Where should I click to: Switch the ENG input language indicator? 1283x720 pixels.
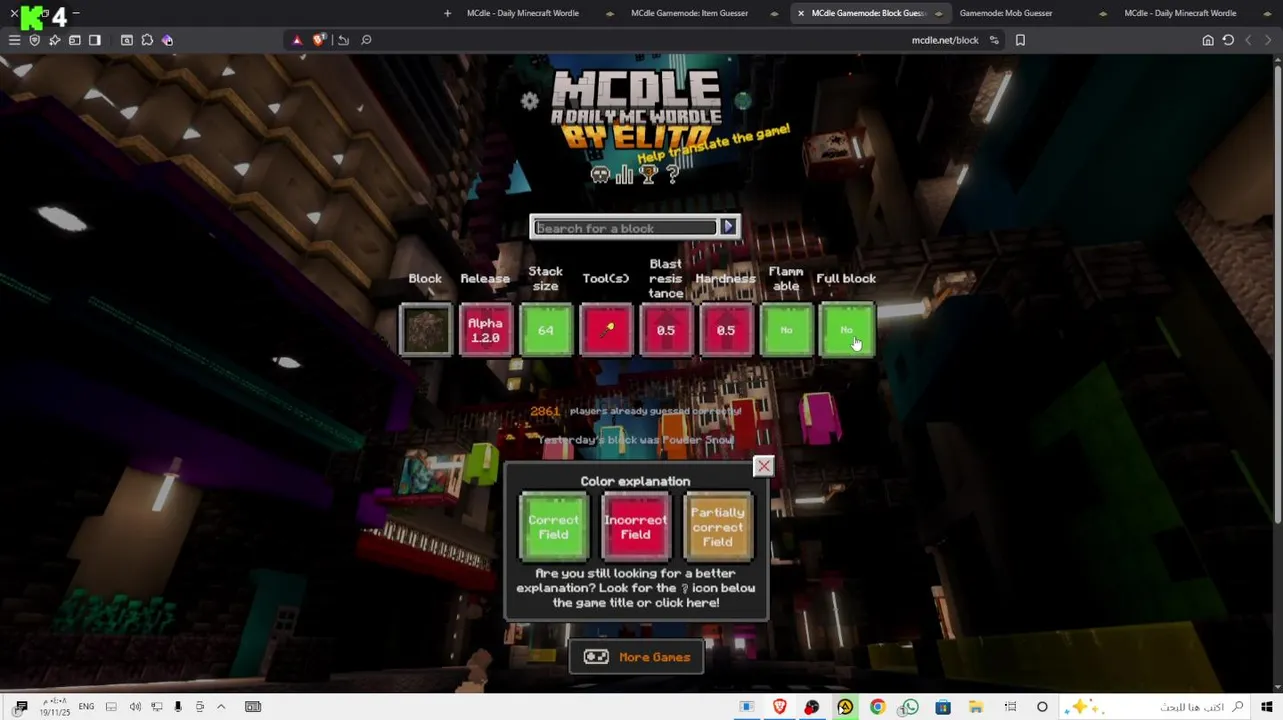[x=86, y=707]
